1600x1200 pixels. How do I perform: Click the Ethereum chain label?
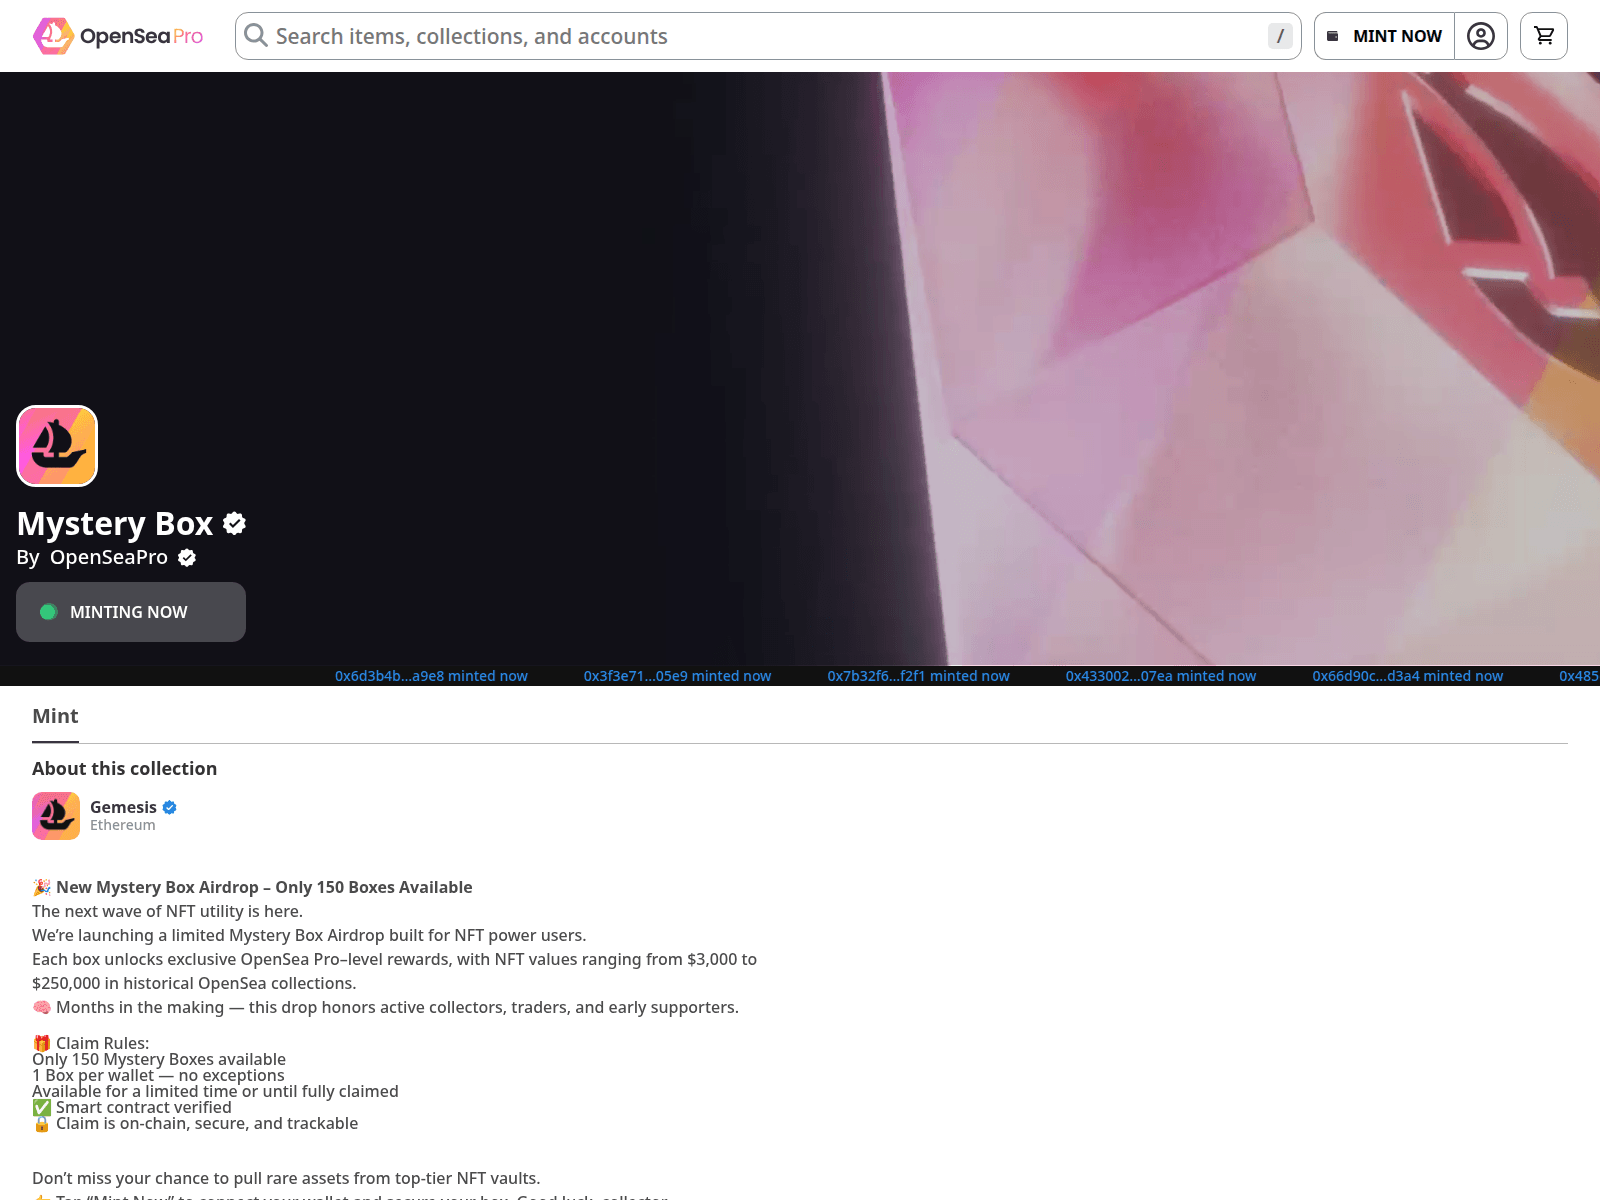point(123,825)
